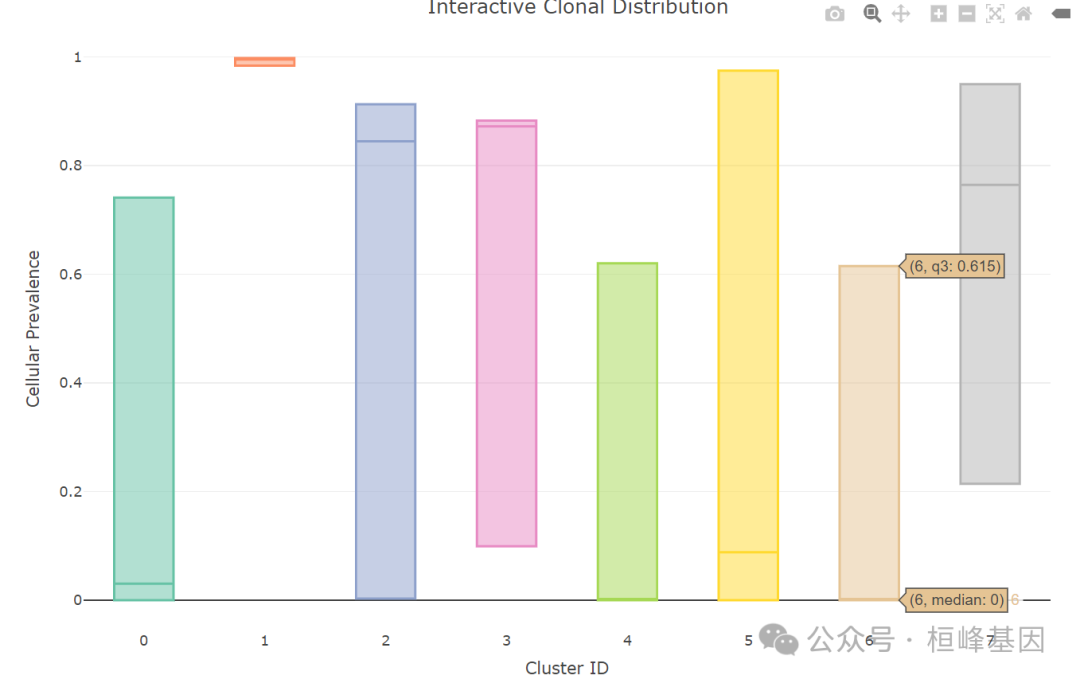
Task: Click the Cluster ID axis title
Action: pyautogui.click(x=566, y=667)
